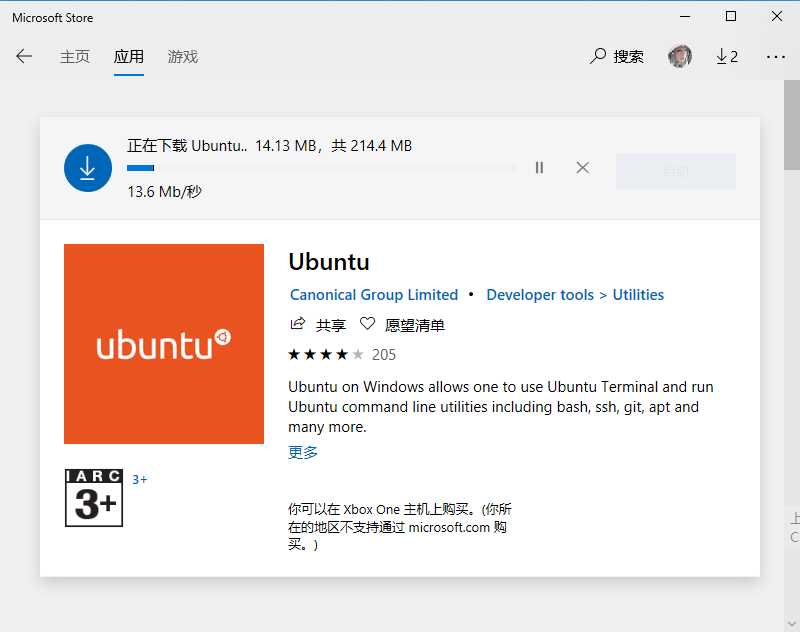Open the user account avatar
Image resolution: width=800 pixels, height=632 pixels.
680,56
